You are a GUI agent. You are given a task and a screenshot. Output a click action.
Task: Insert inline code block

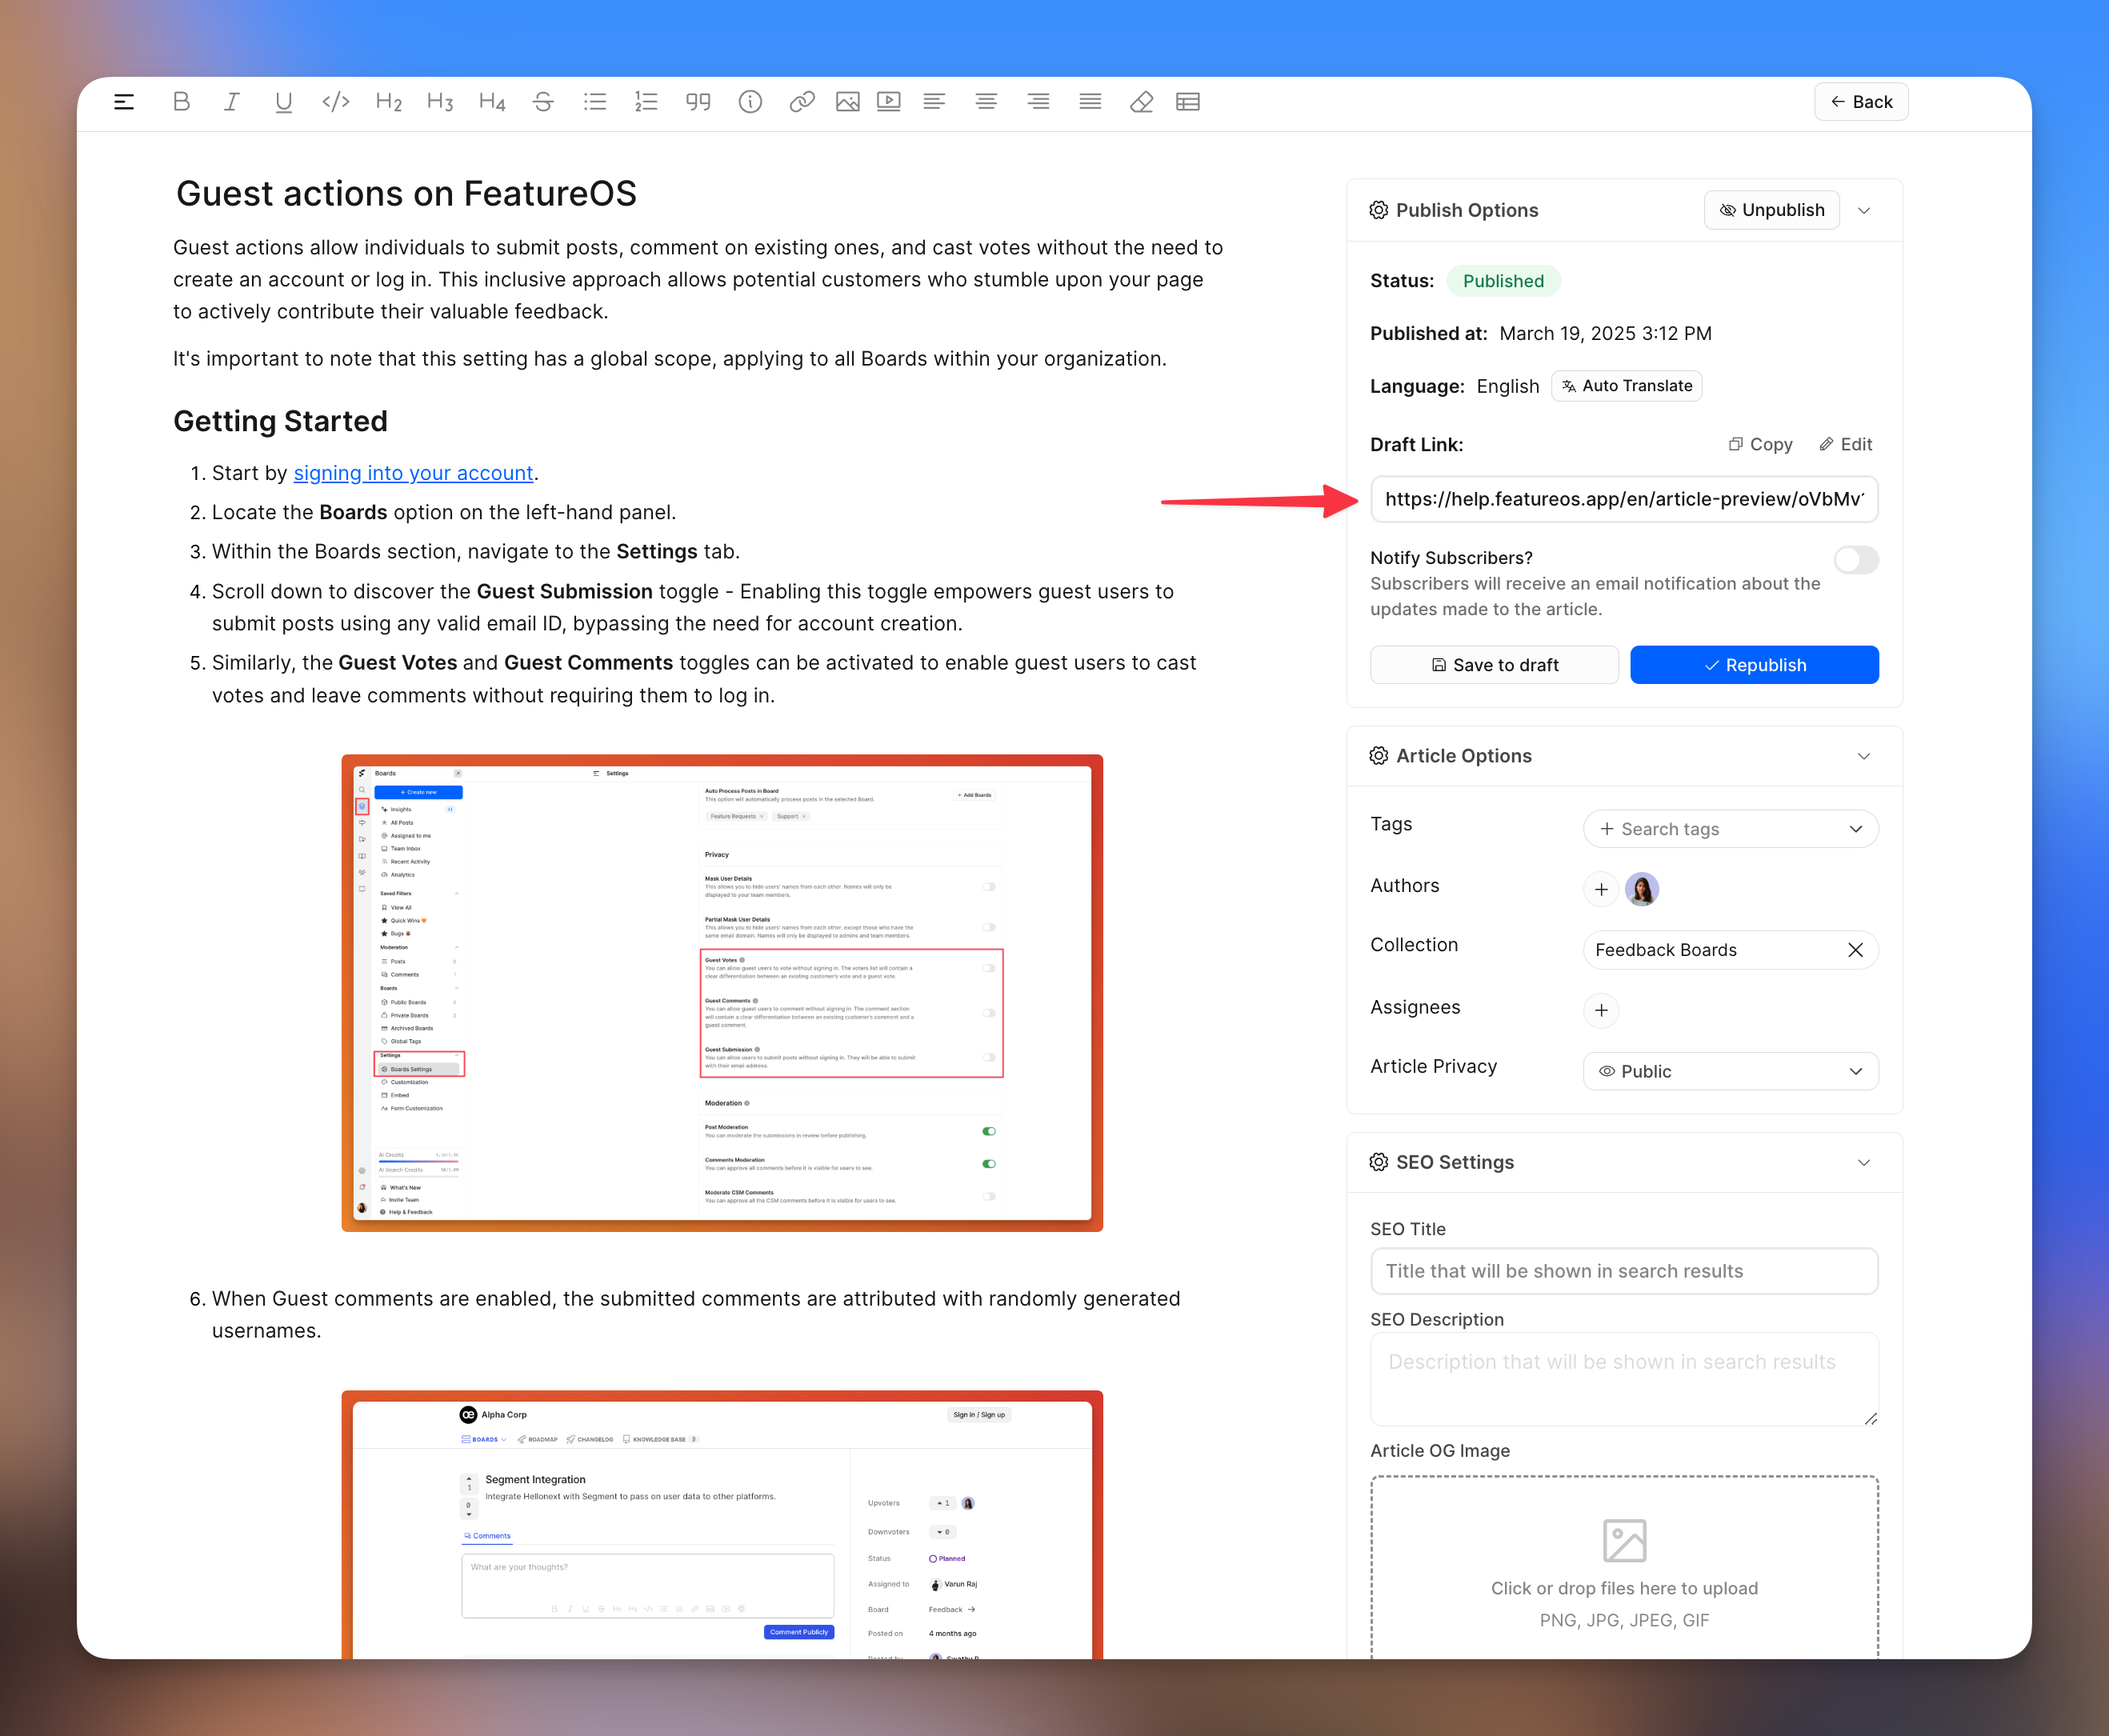click(x=336, y=102)
